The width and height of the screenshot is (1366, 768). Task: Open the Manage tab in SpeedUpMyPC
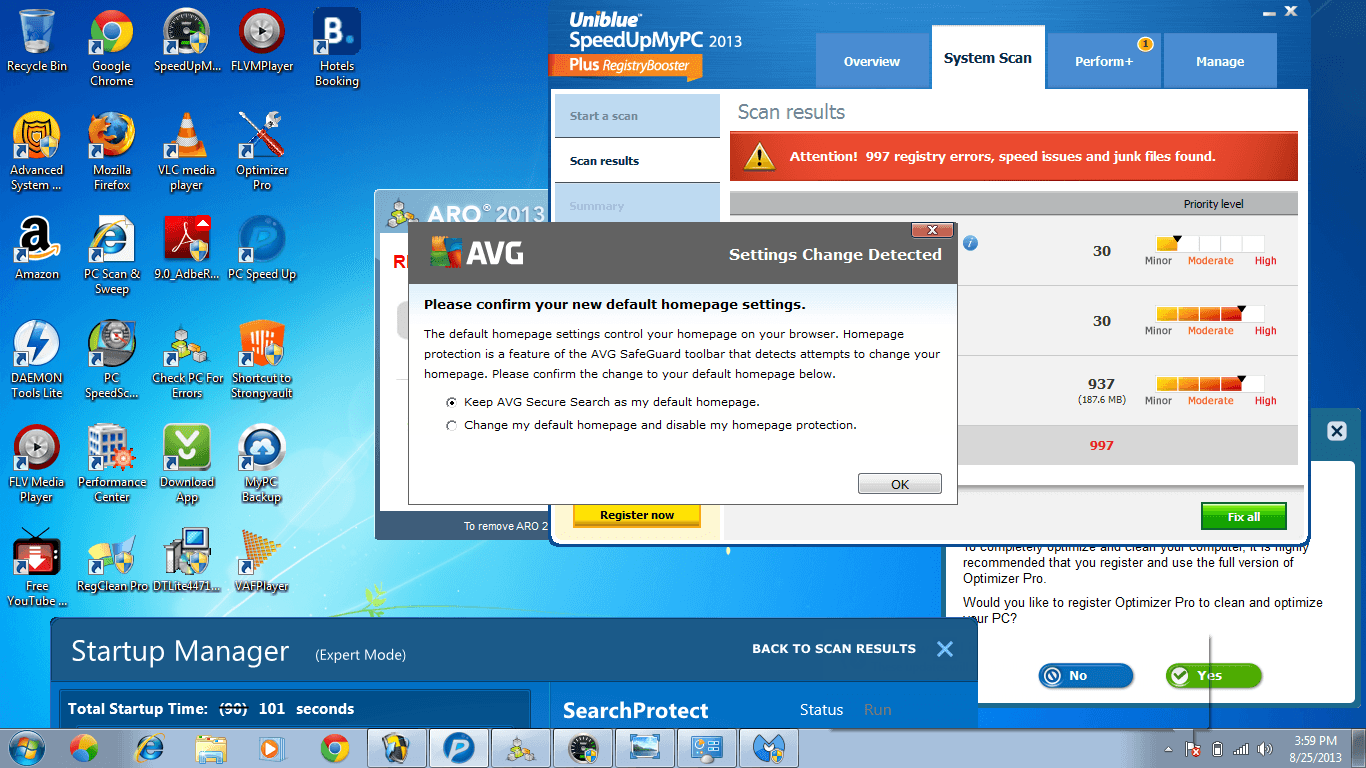pos(1220,61)
